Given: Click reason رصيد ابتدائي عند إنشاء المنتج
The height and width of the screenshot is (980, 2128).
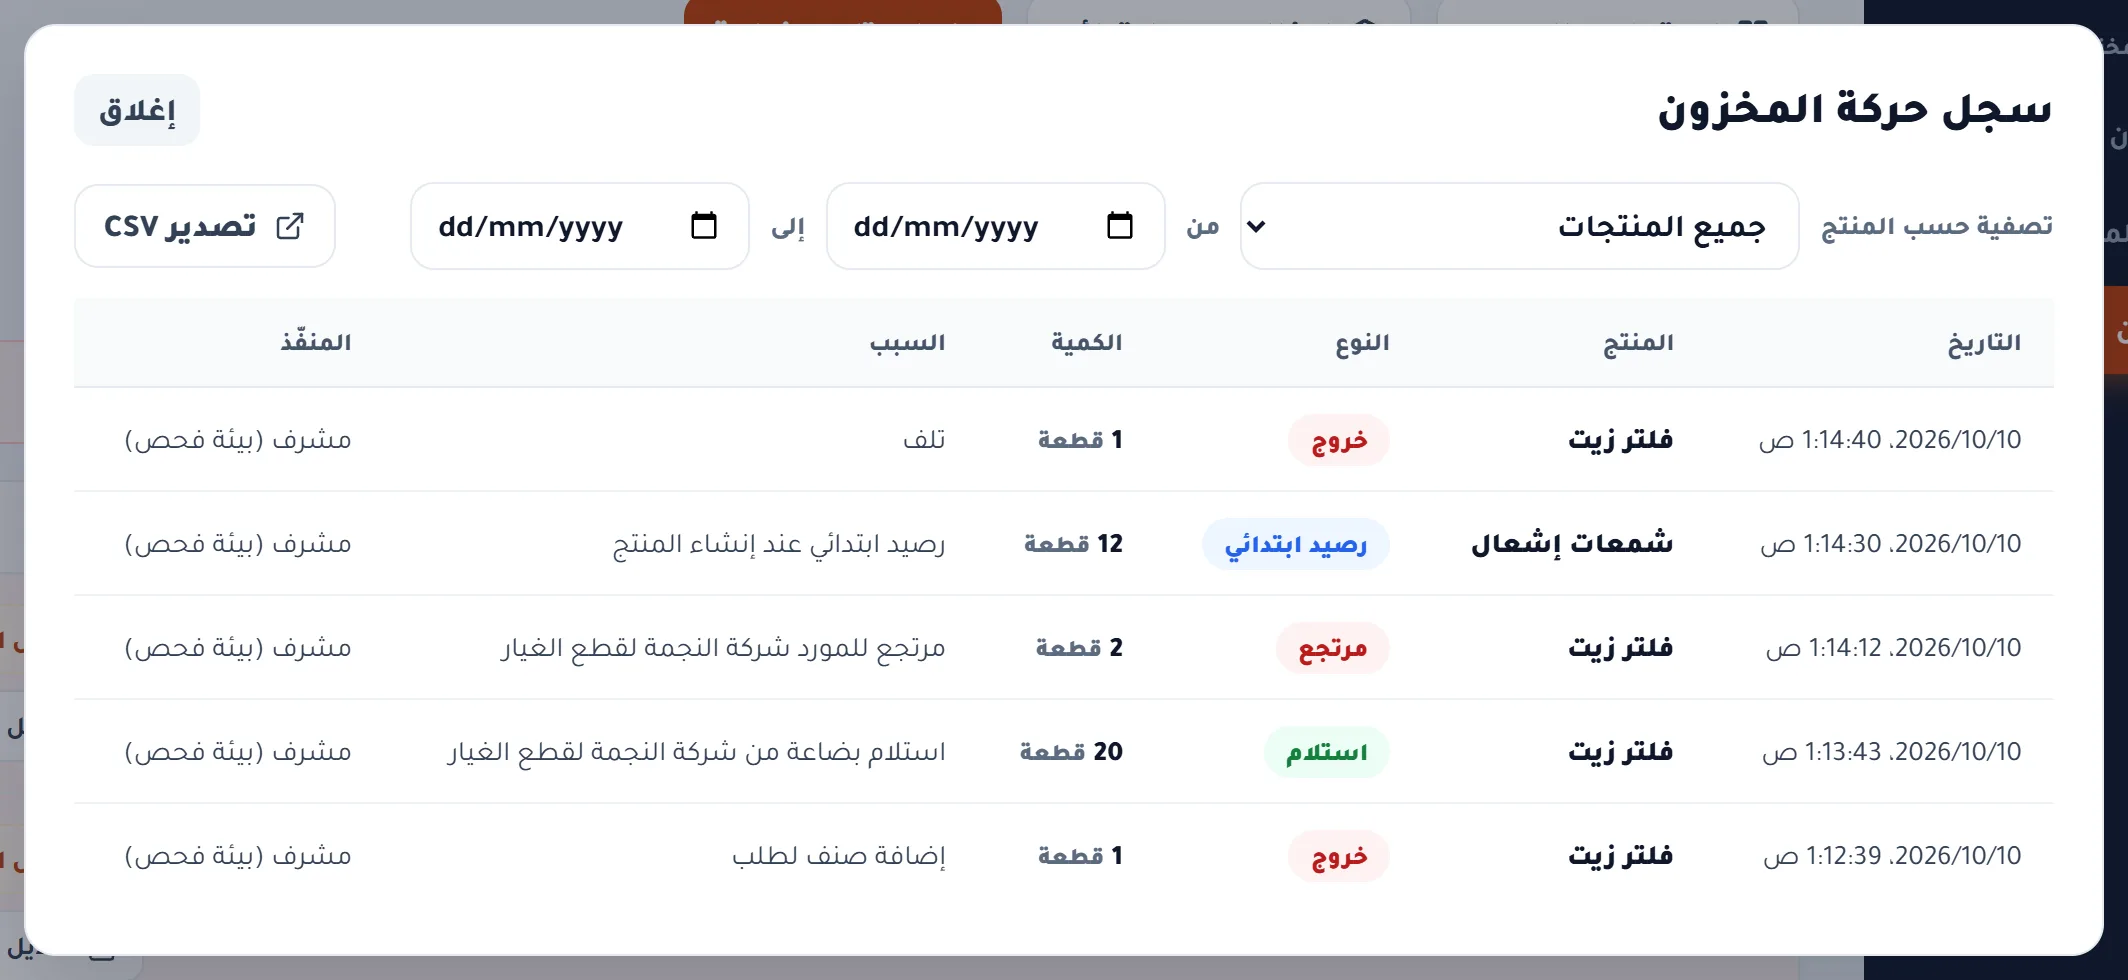Looking at the screenshot, I should [779, 544].
